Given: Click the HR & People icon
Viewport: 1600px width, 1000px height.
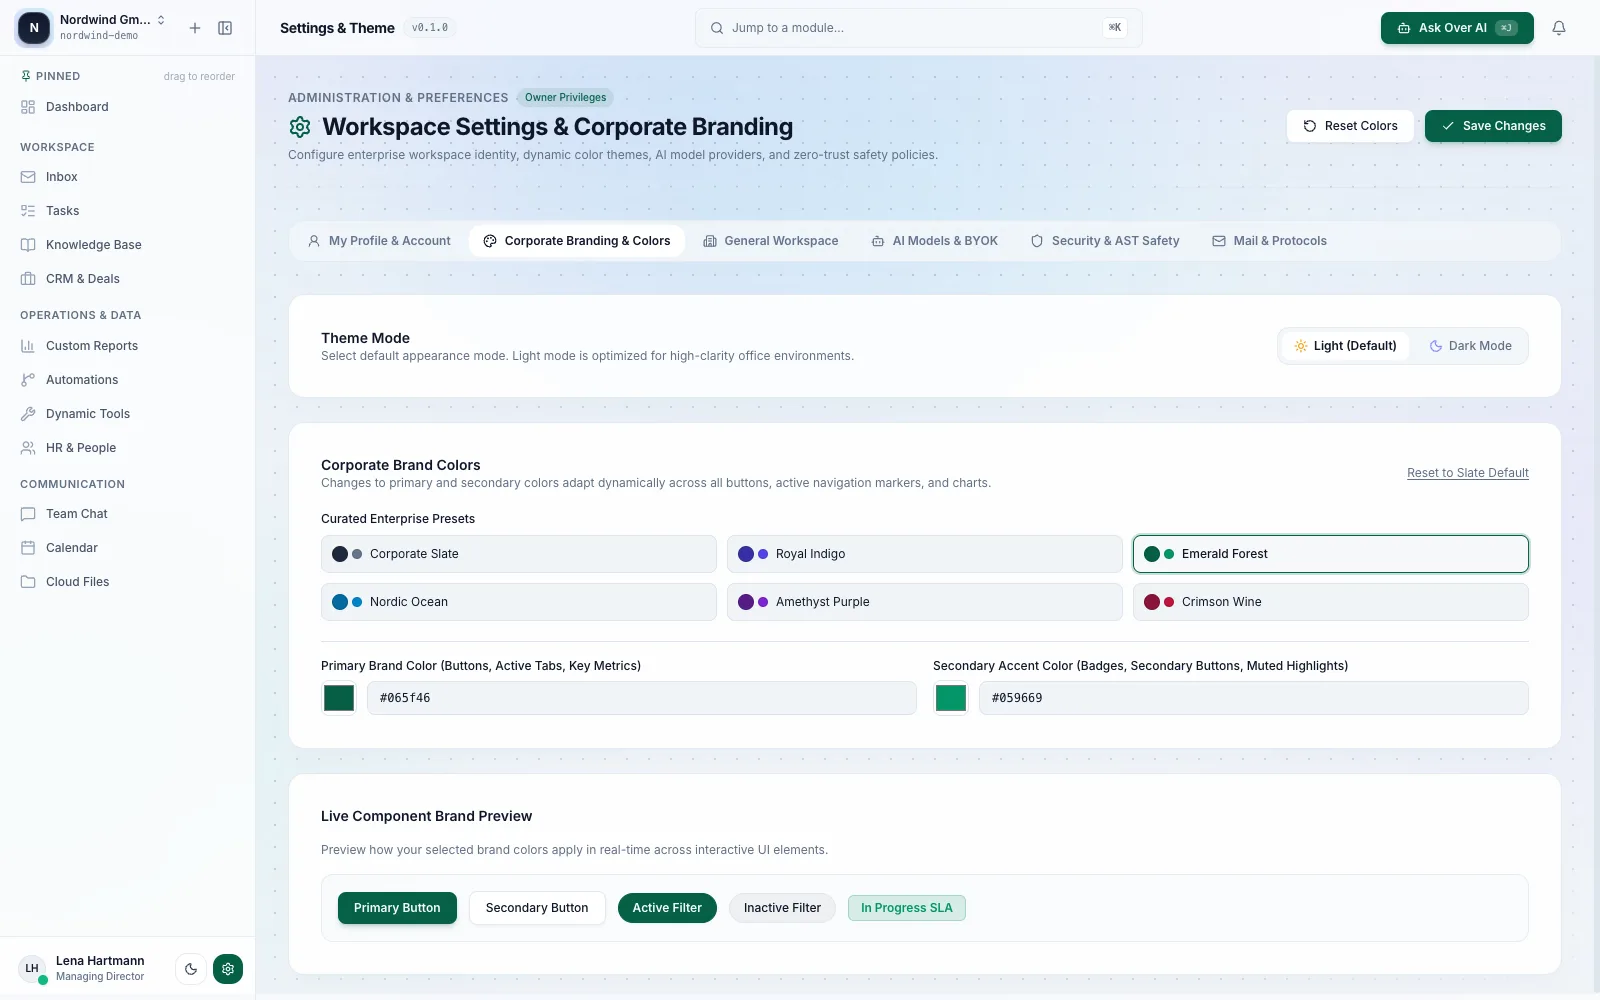Looking at the screenshot, I should [28, 448].
